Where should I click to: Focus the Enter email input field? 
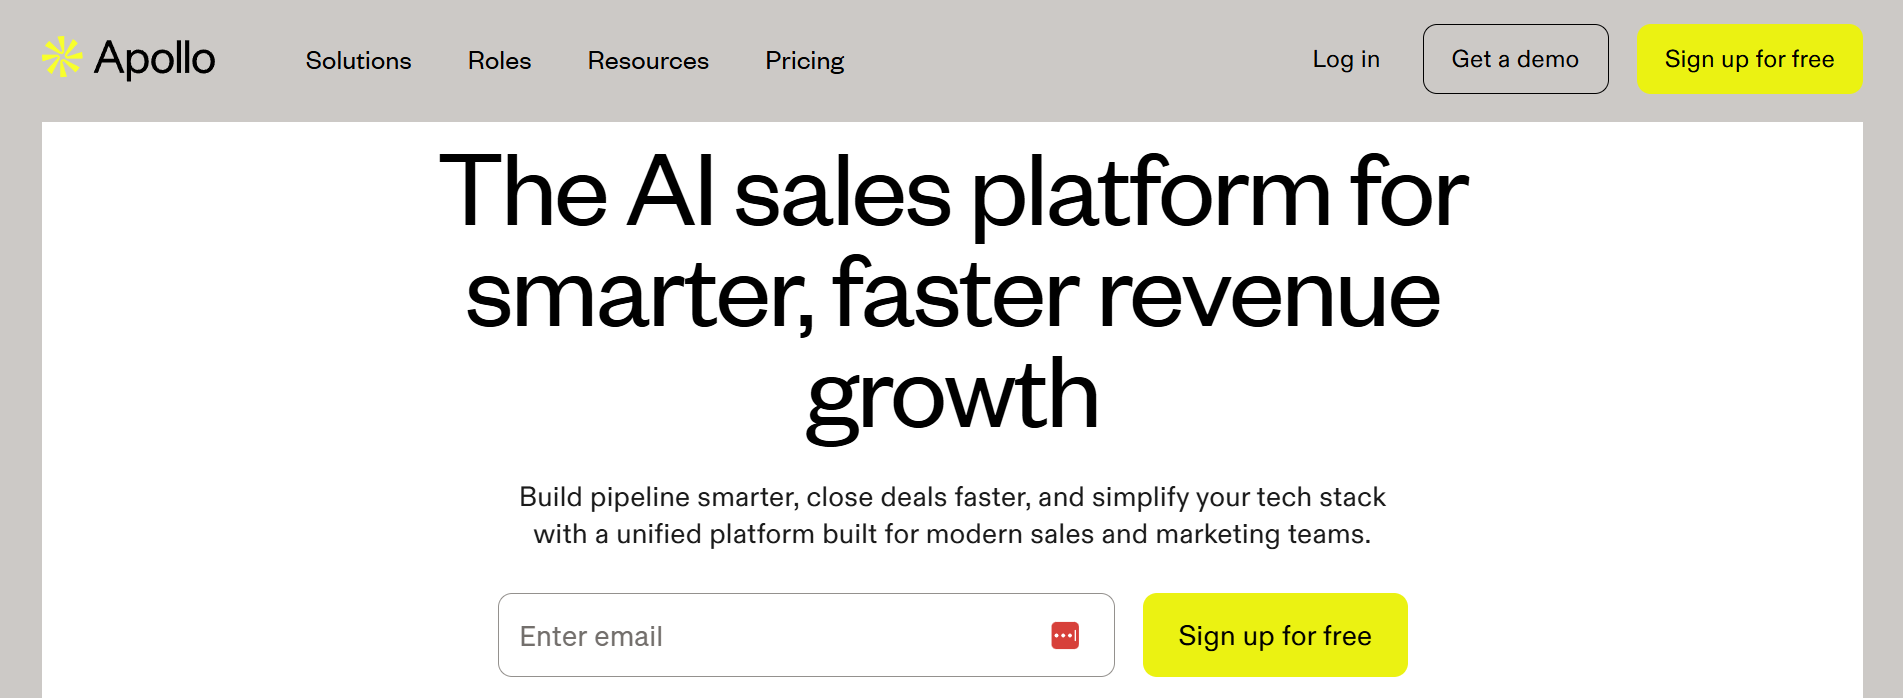click(770, 636)
